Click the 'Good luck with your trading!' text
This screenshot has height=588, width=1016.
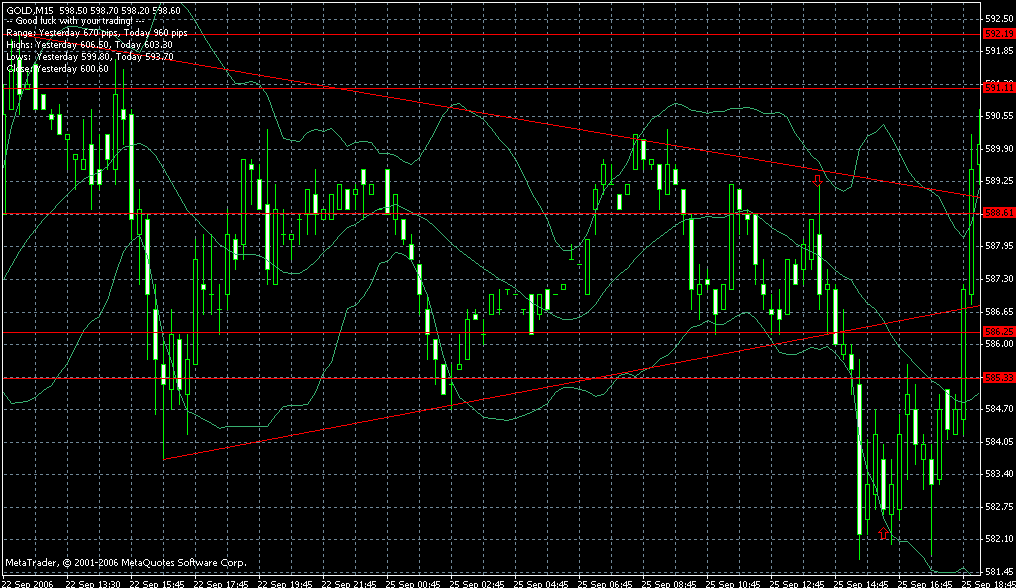point(75,21)
